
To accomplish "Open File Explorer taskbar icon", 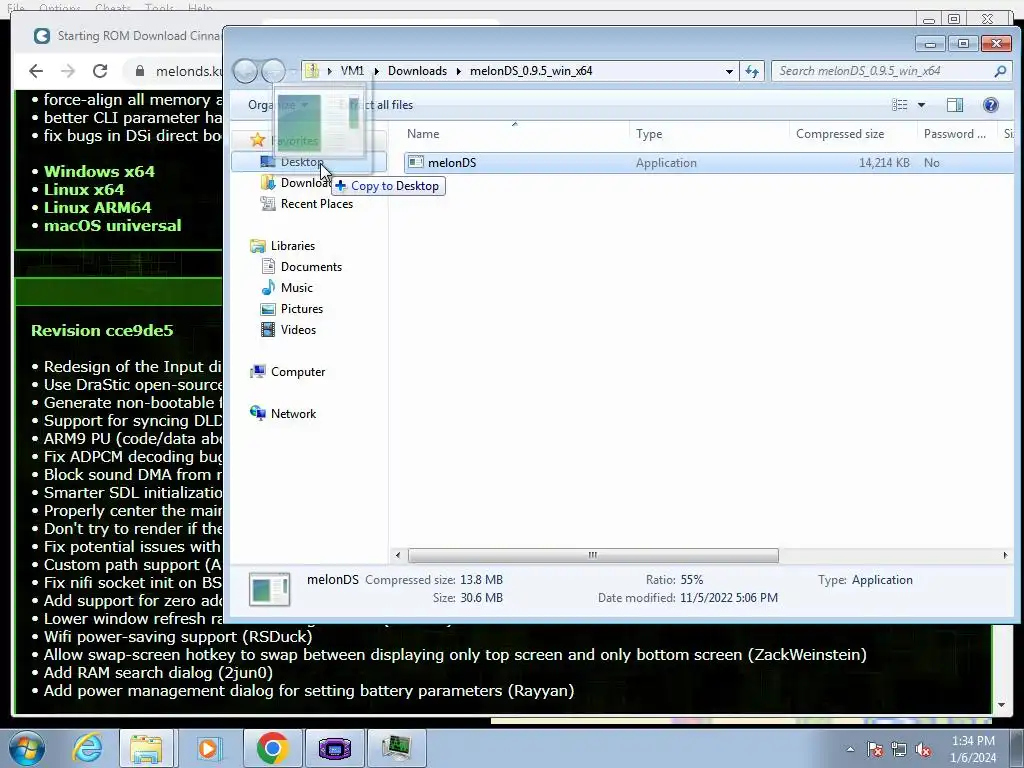I will pyautogui.click(x=146, y=748).
